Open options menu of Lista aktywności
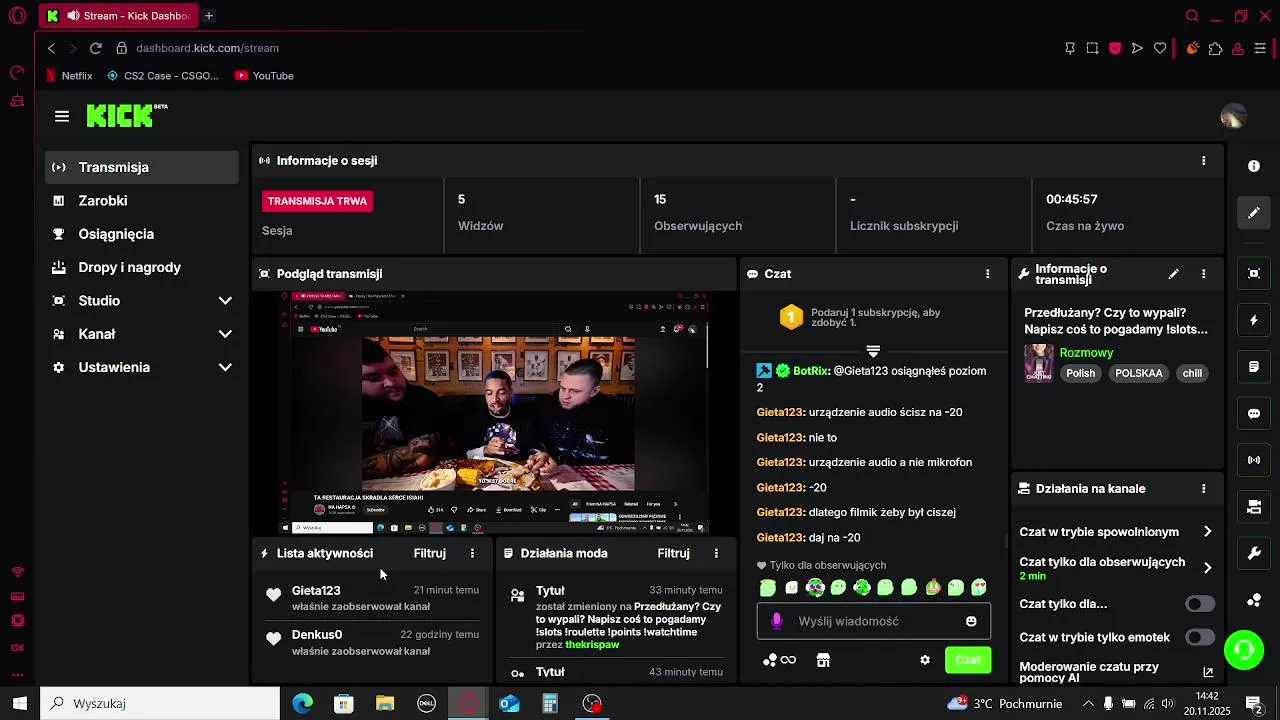This screenshot has width=1280, height=720. [x=472, y=553]
